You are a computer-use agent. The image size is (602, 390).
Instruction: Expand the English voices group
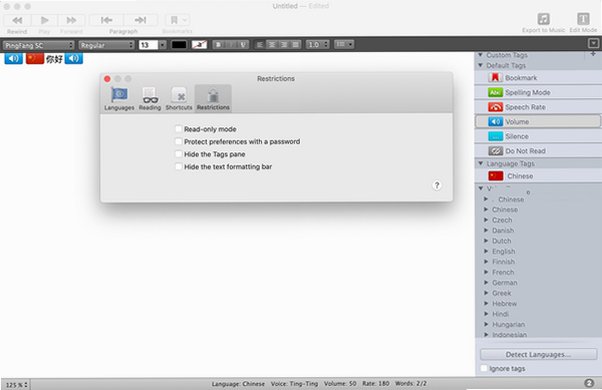click(486, 251)
